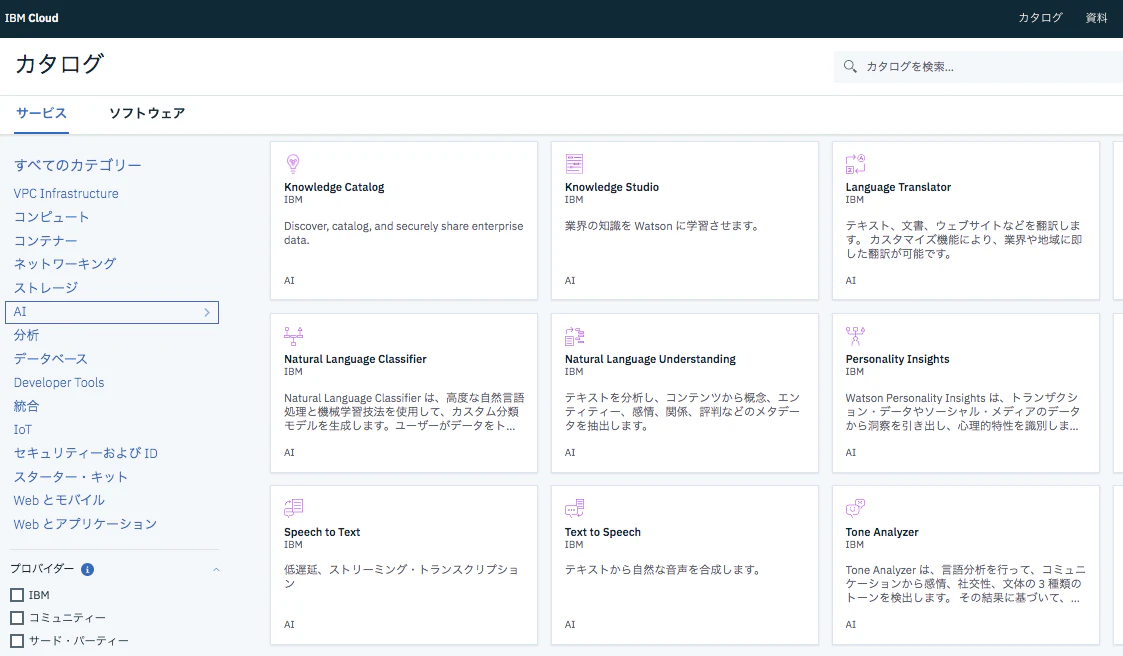
Task: Collapse the プロバイダー filter section
Action: tap(216, 569)
